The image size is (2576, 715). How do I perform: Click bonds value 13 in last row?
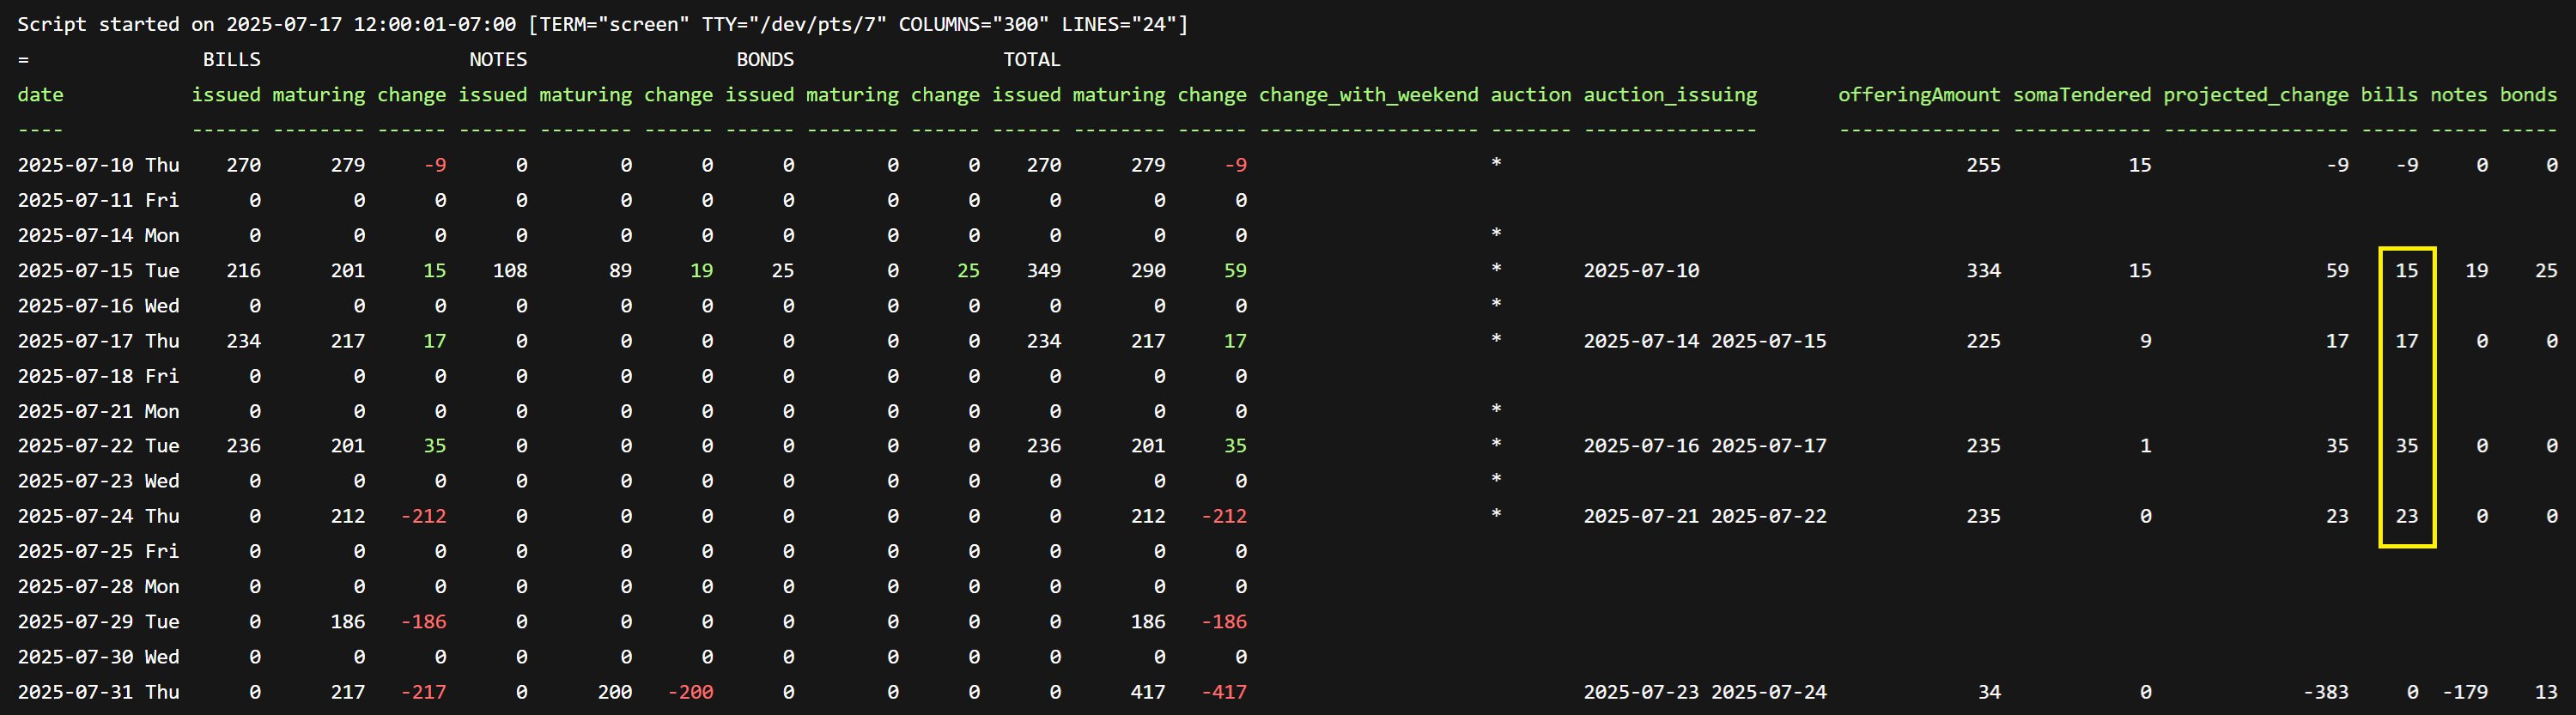(2546, 692)
